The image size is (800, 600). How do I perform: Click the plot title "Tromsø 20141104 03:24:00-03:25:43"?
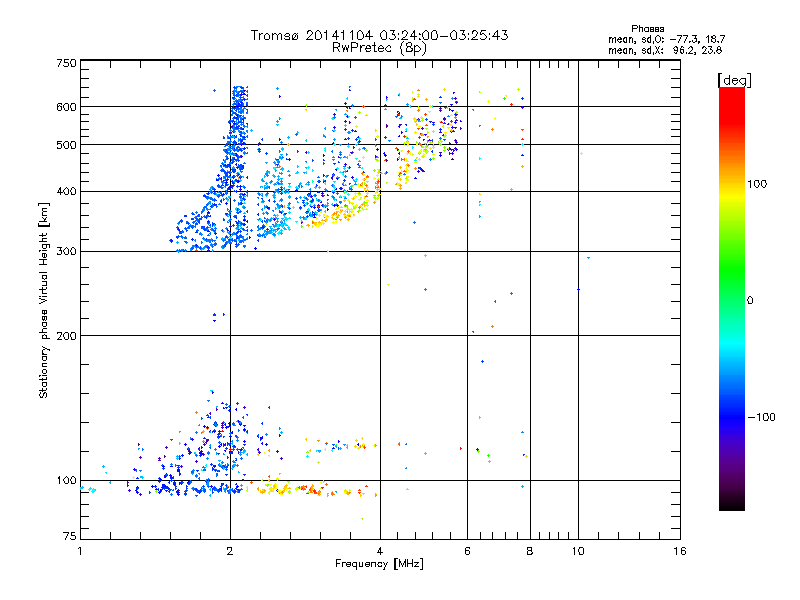pos(379,35)
